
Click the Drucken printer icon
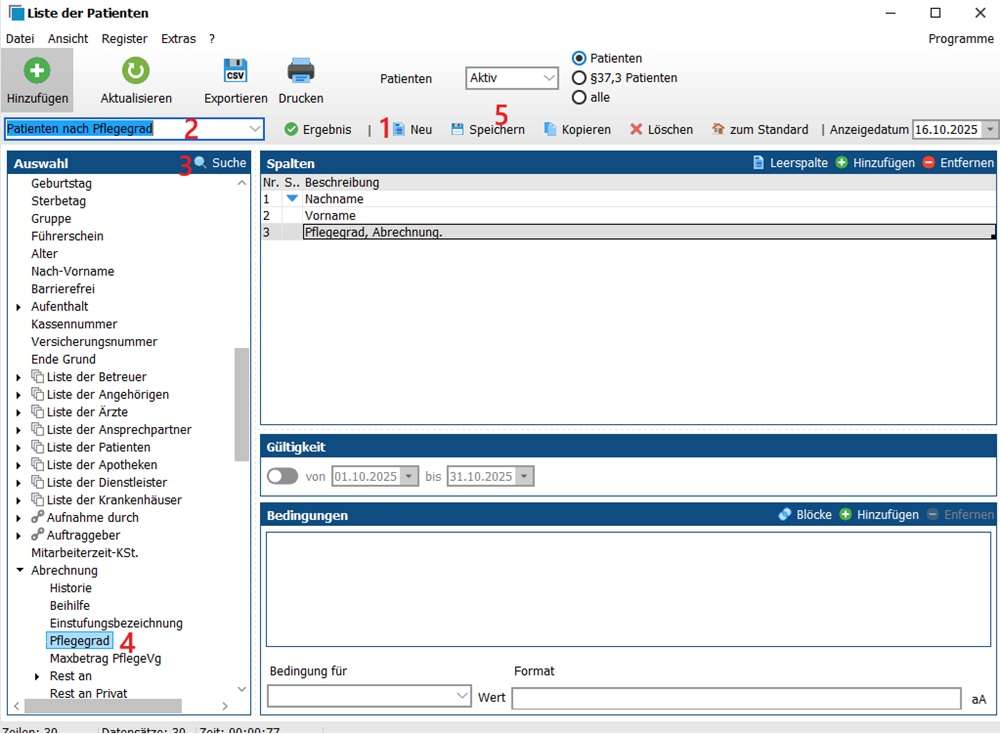301,71
